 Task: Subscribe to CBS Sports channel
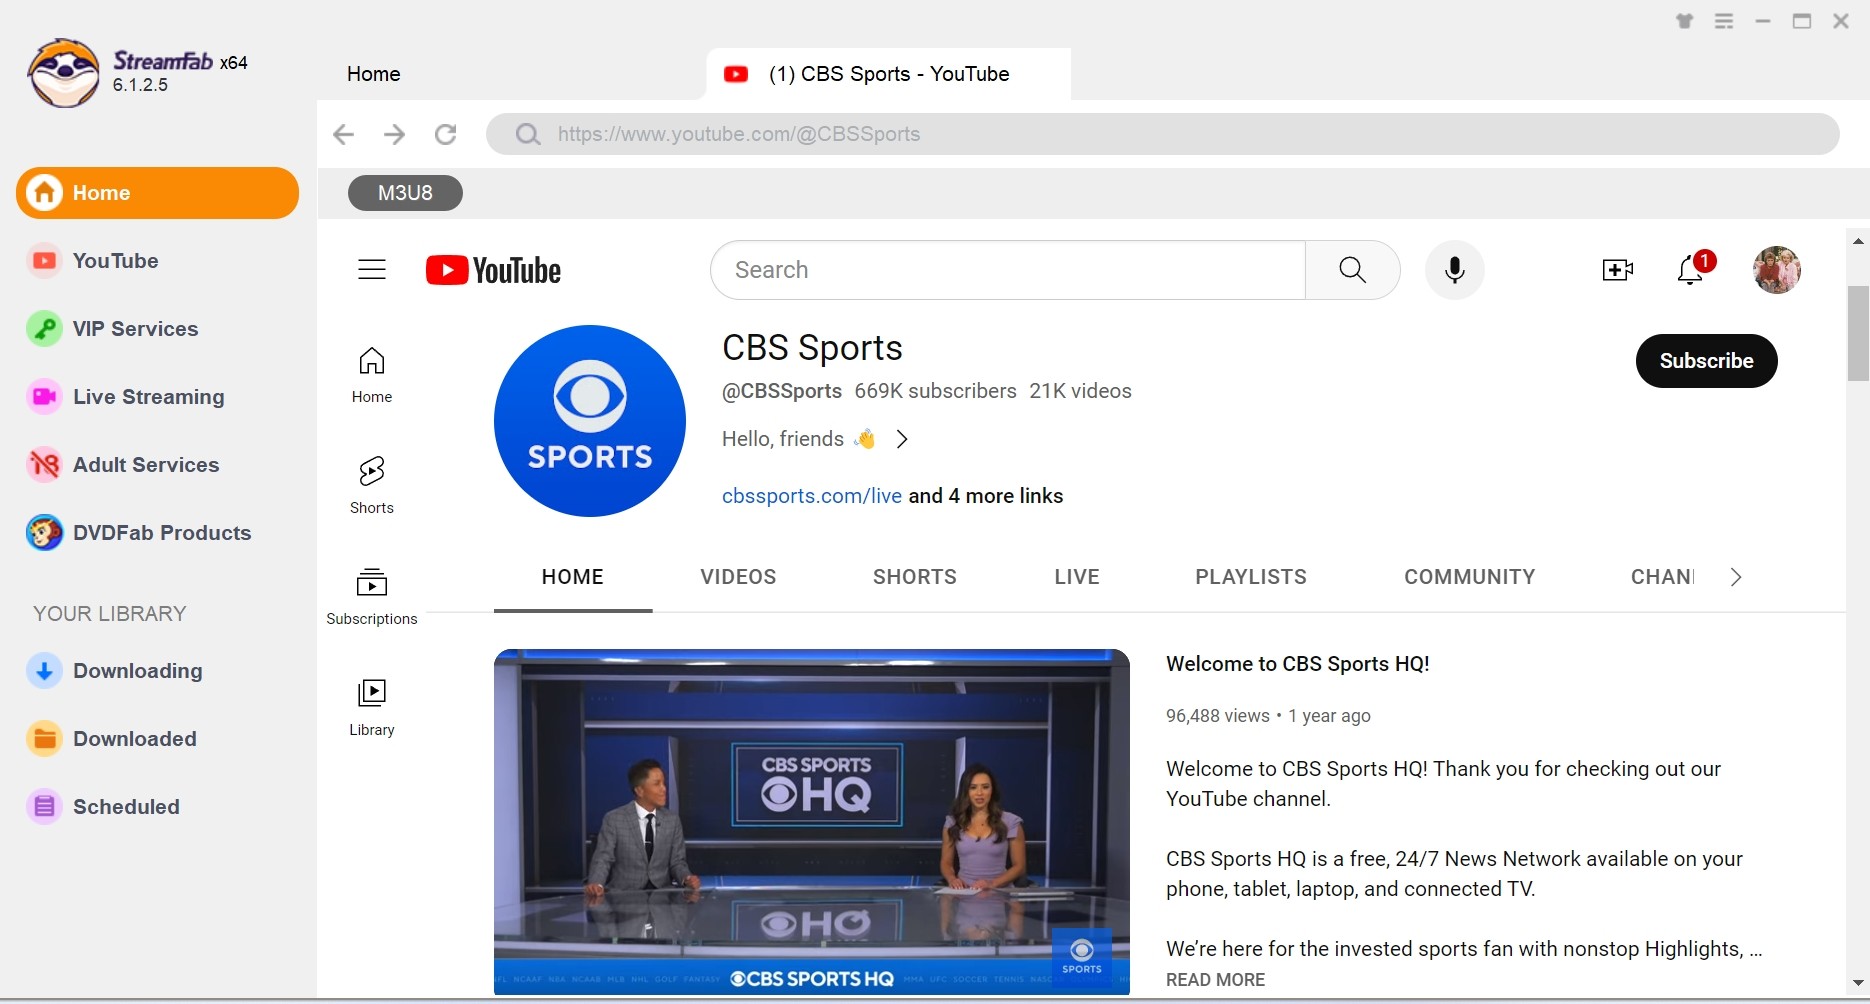tap(1706, 361)
